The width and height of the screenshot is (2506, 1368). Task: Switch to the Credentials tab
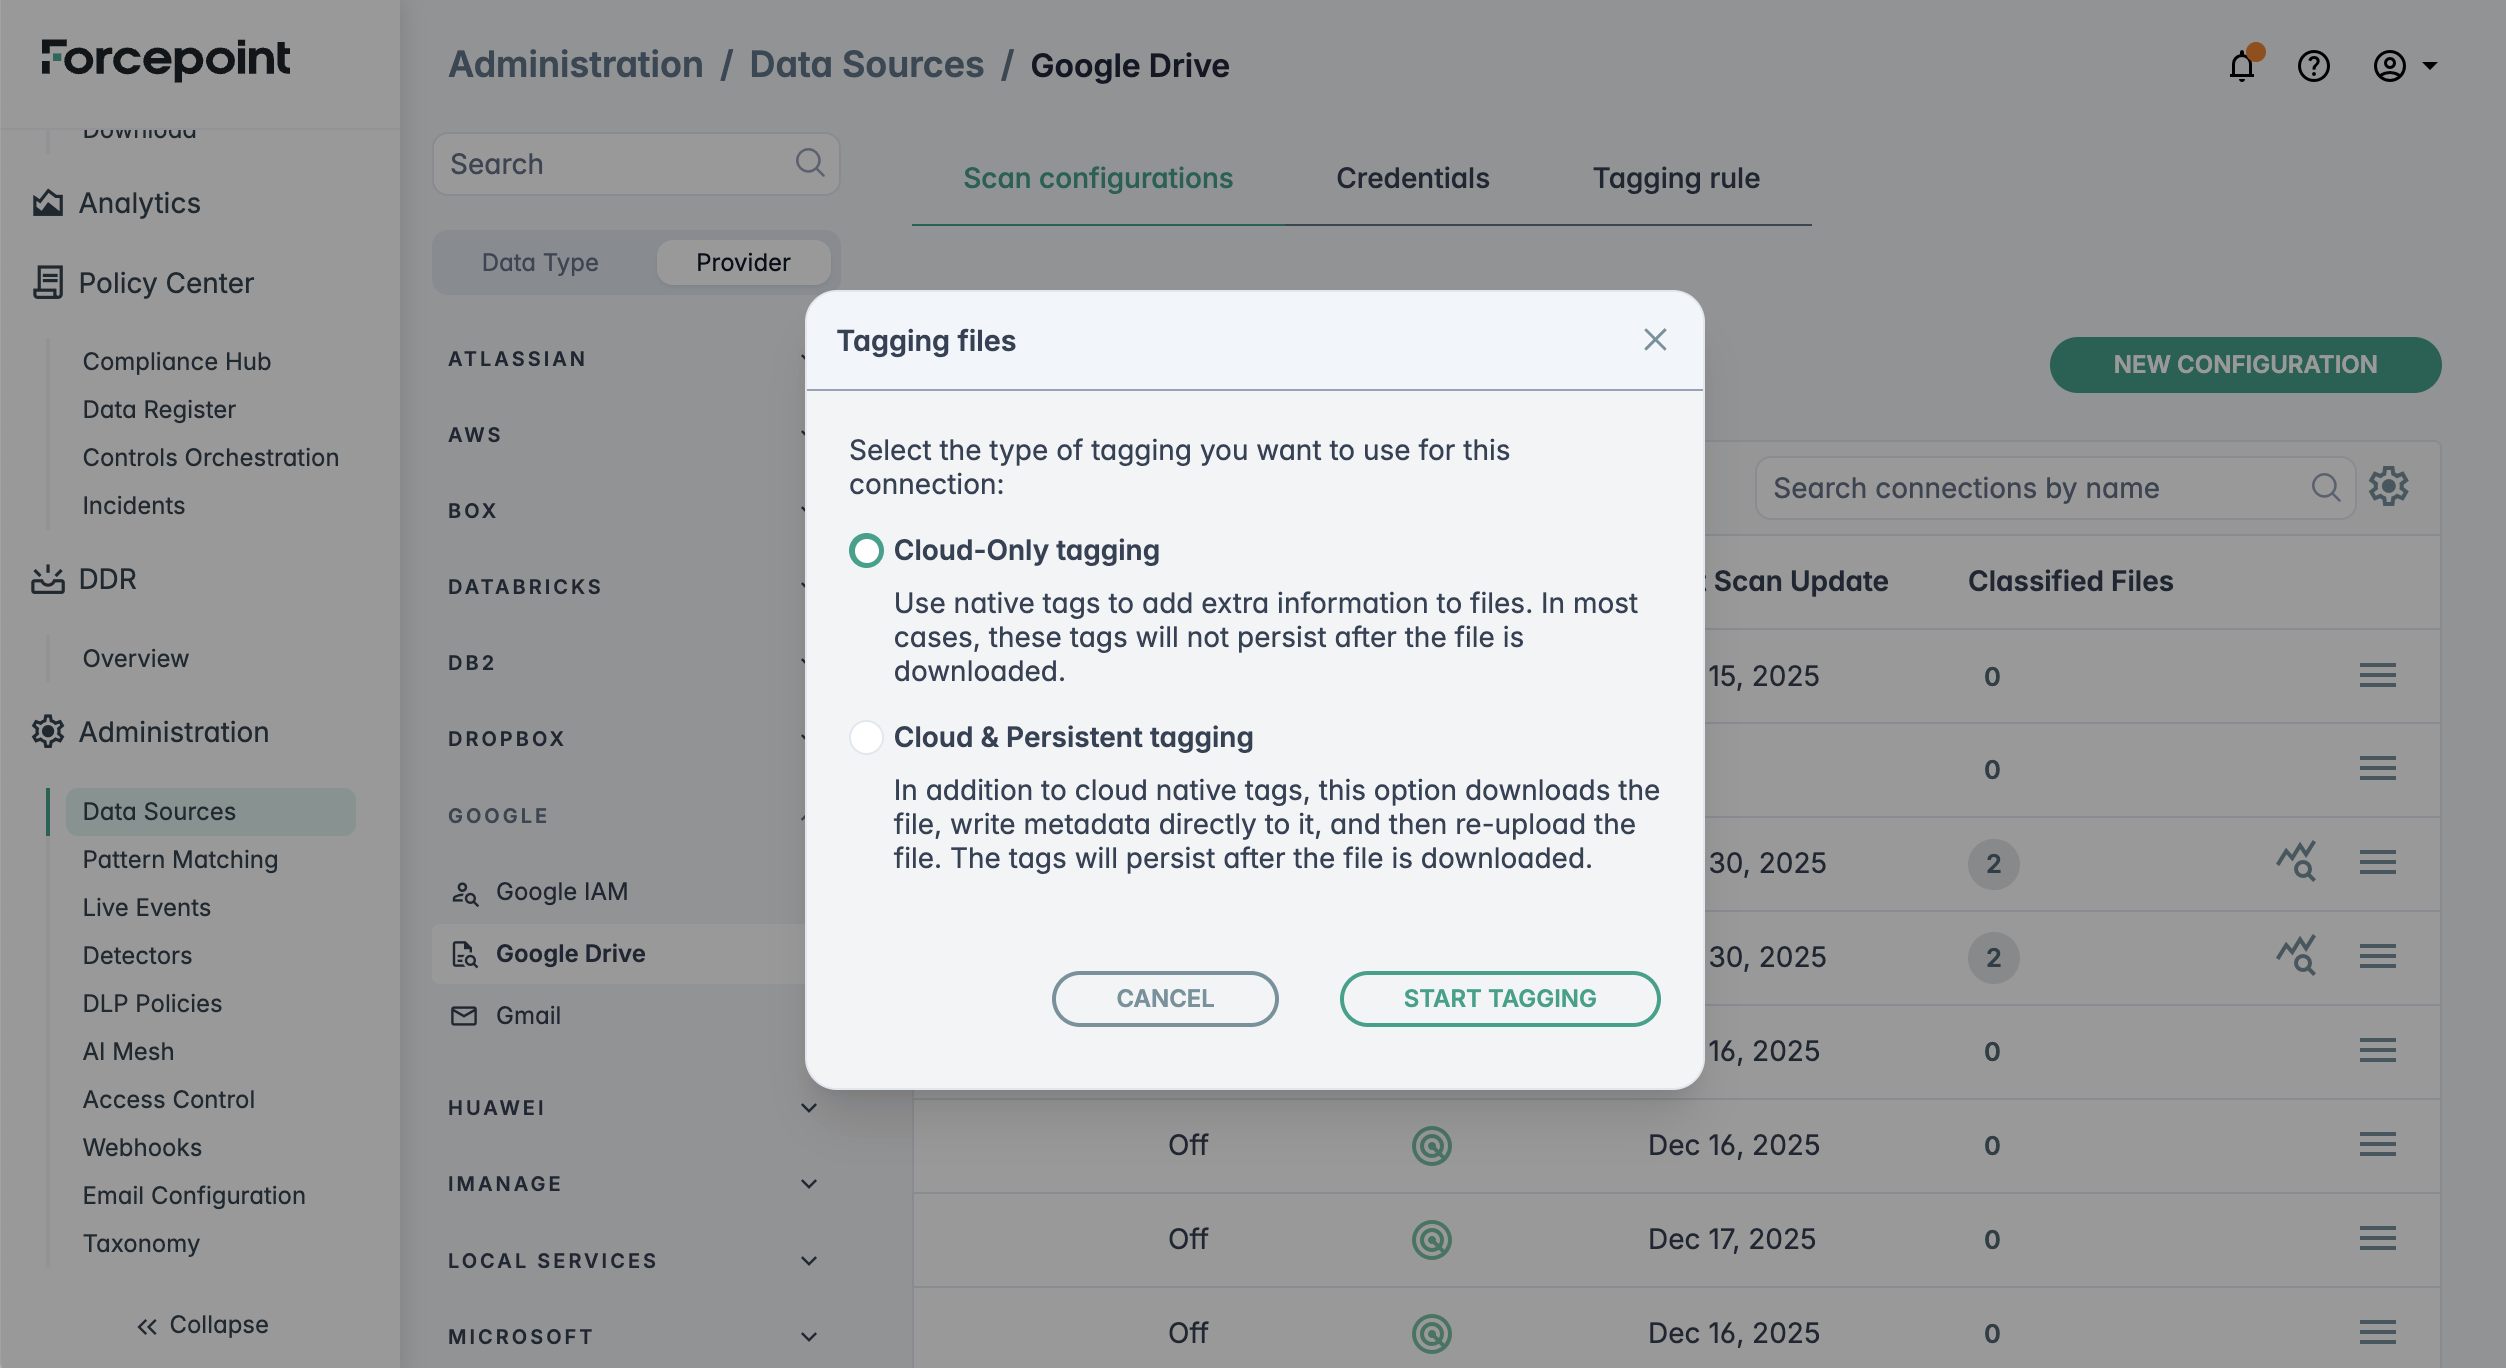pos(1412,178)
